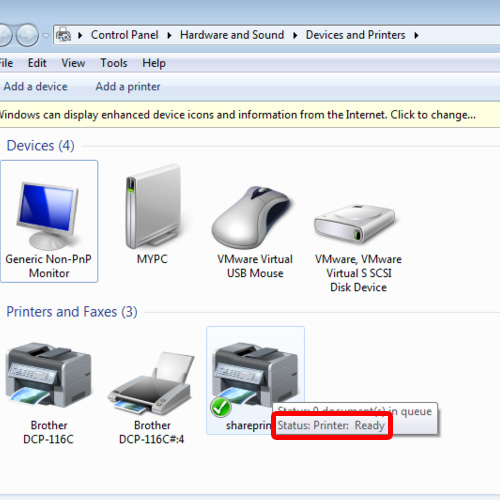Click the 'Disk Device' label text

pos(358,287)
